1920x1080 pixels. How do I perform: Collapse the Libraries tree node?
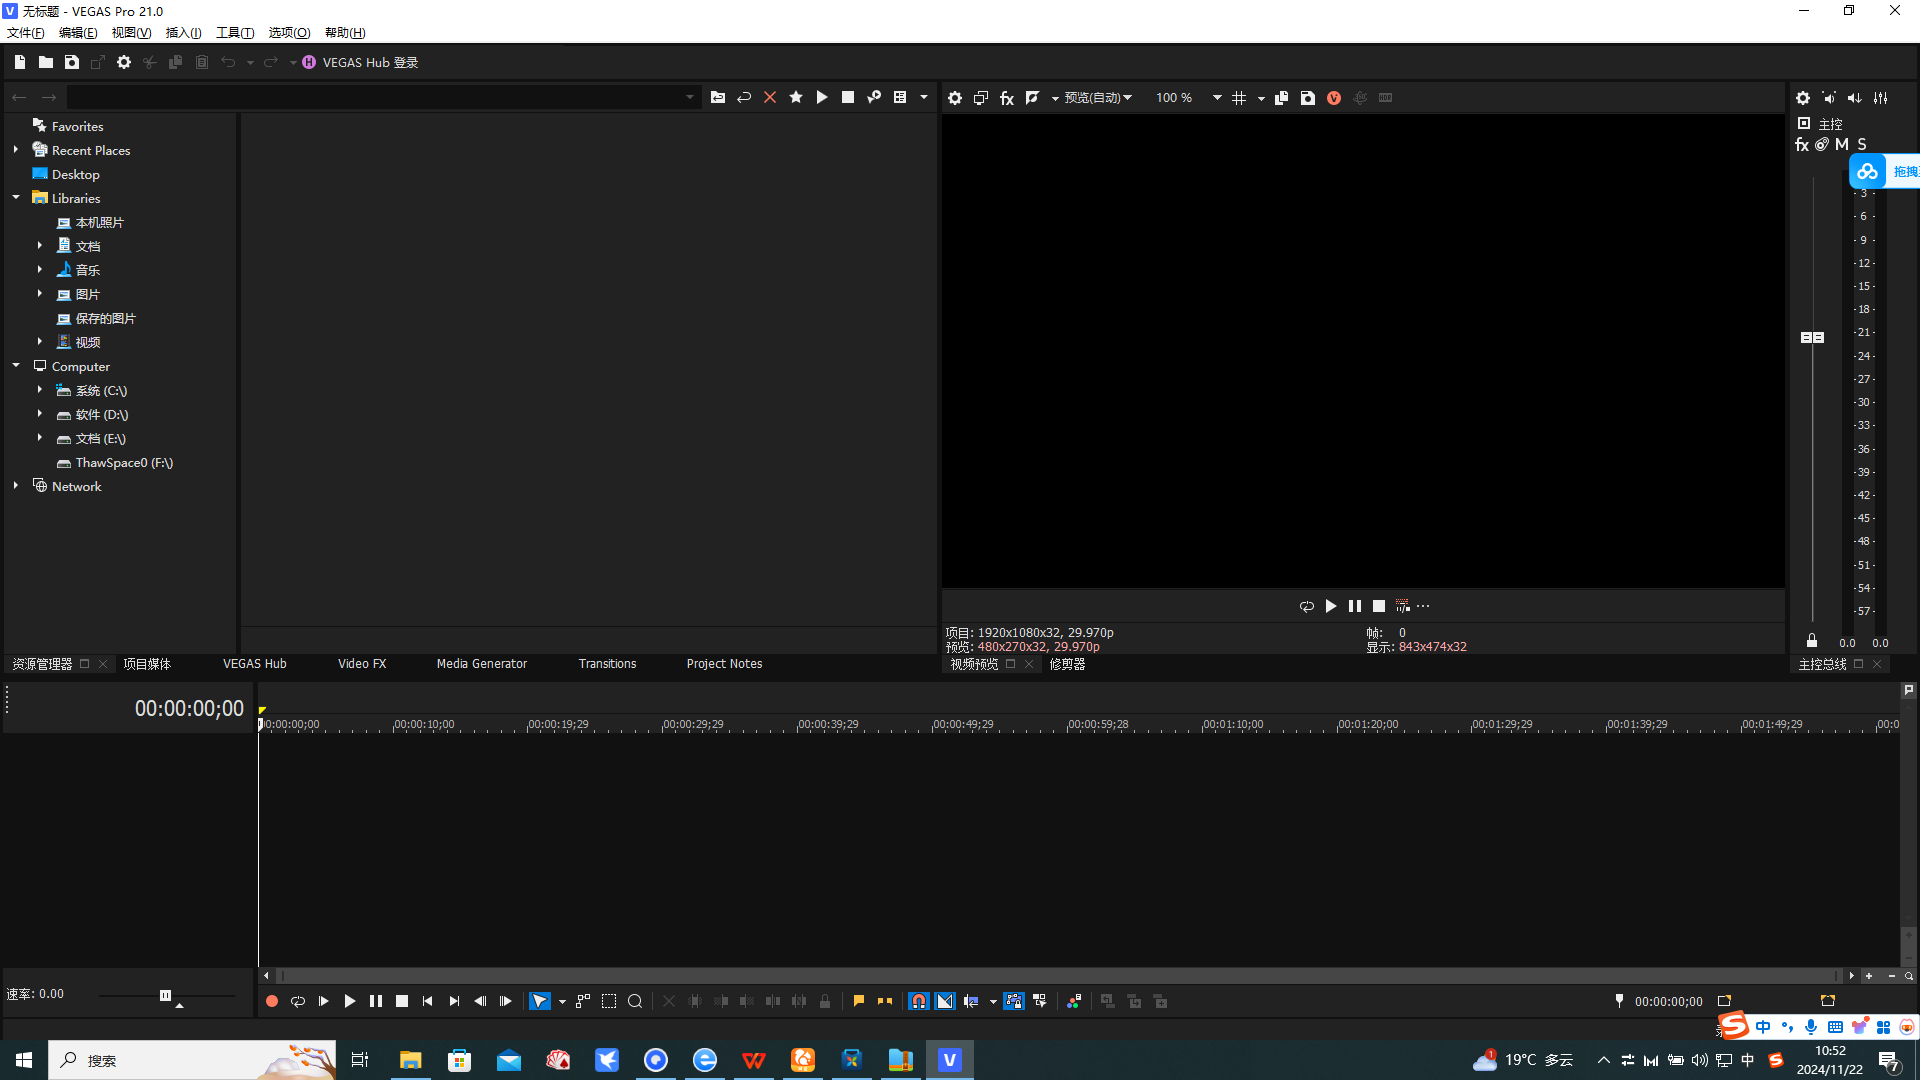(16, 198)
